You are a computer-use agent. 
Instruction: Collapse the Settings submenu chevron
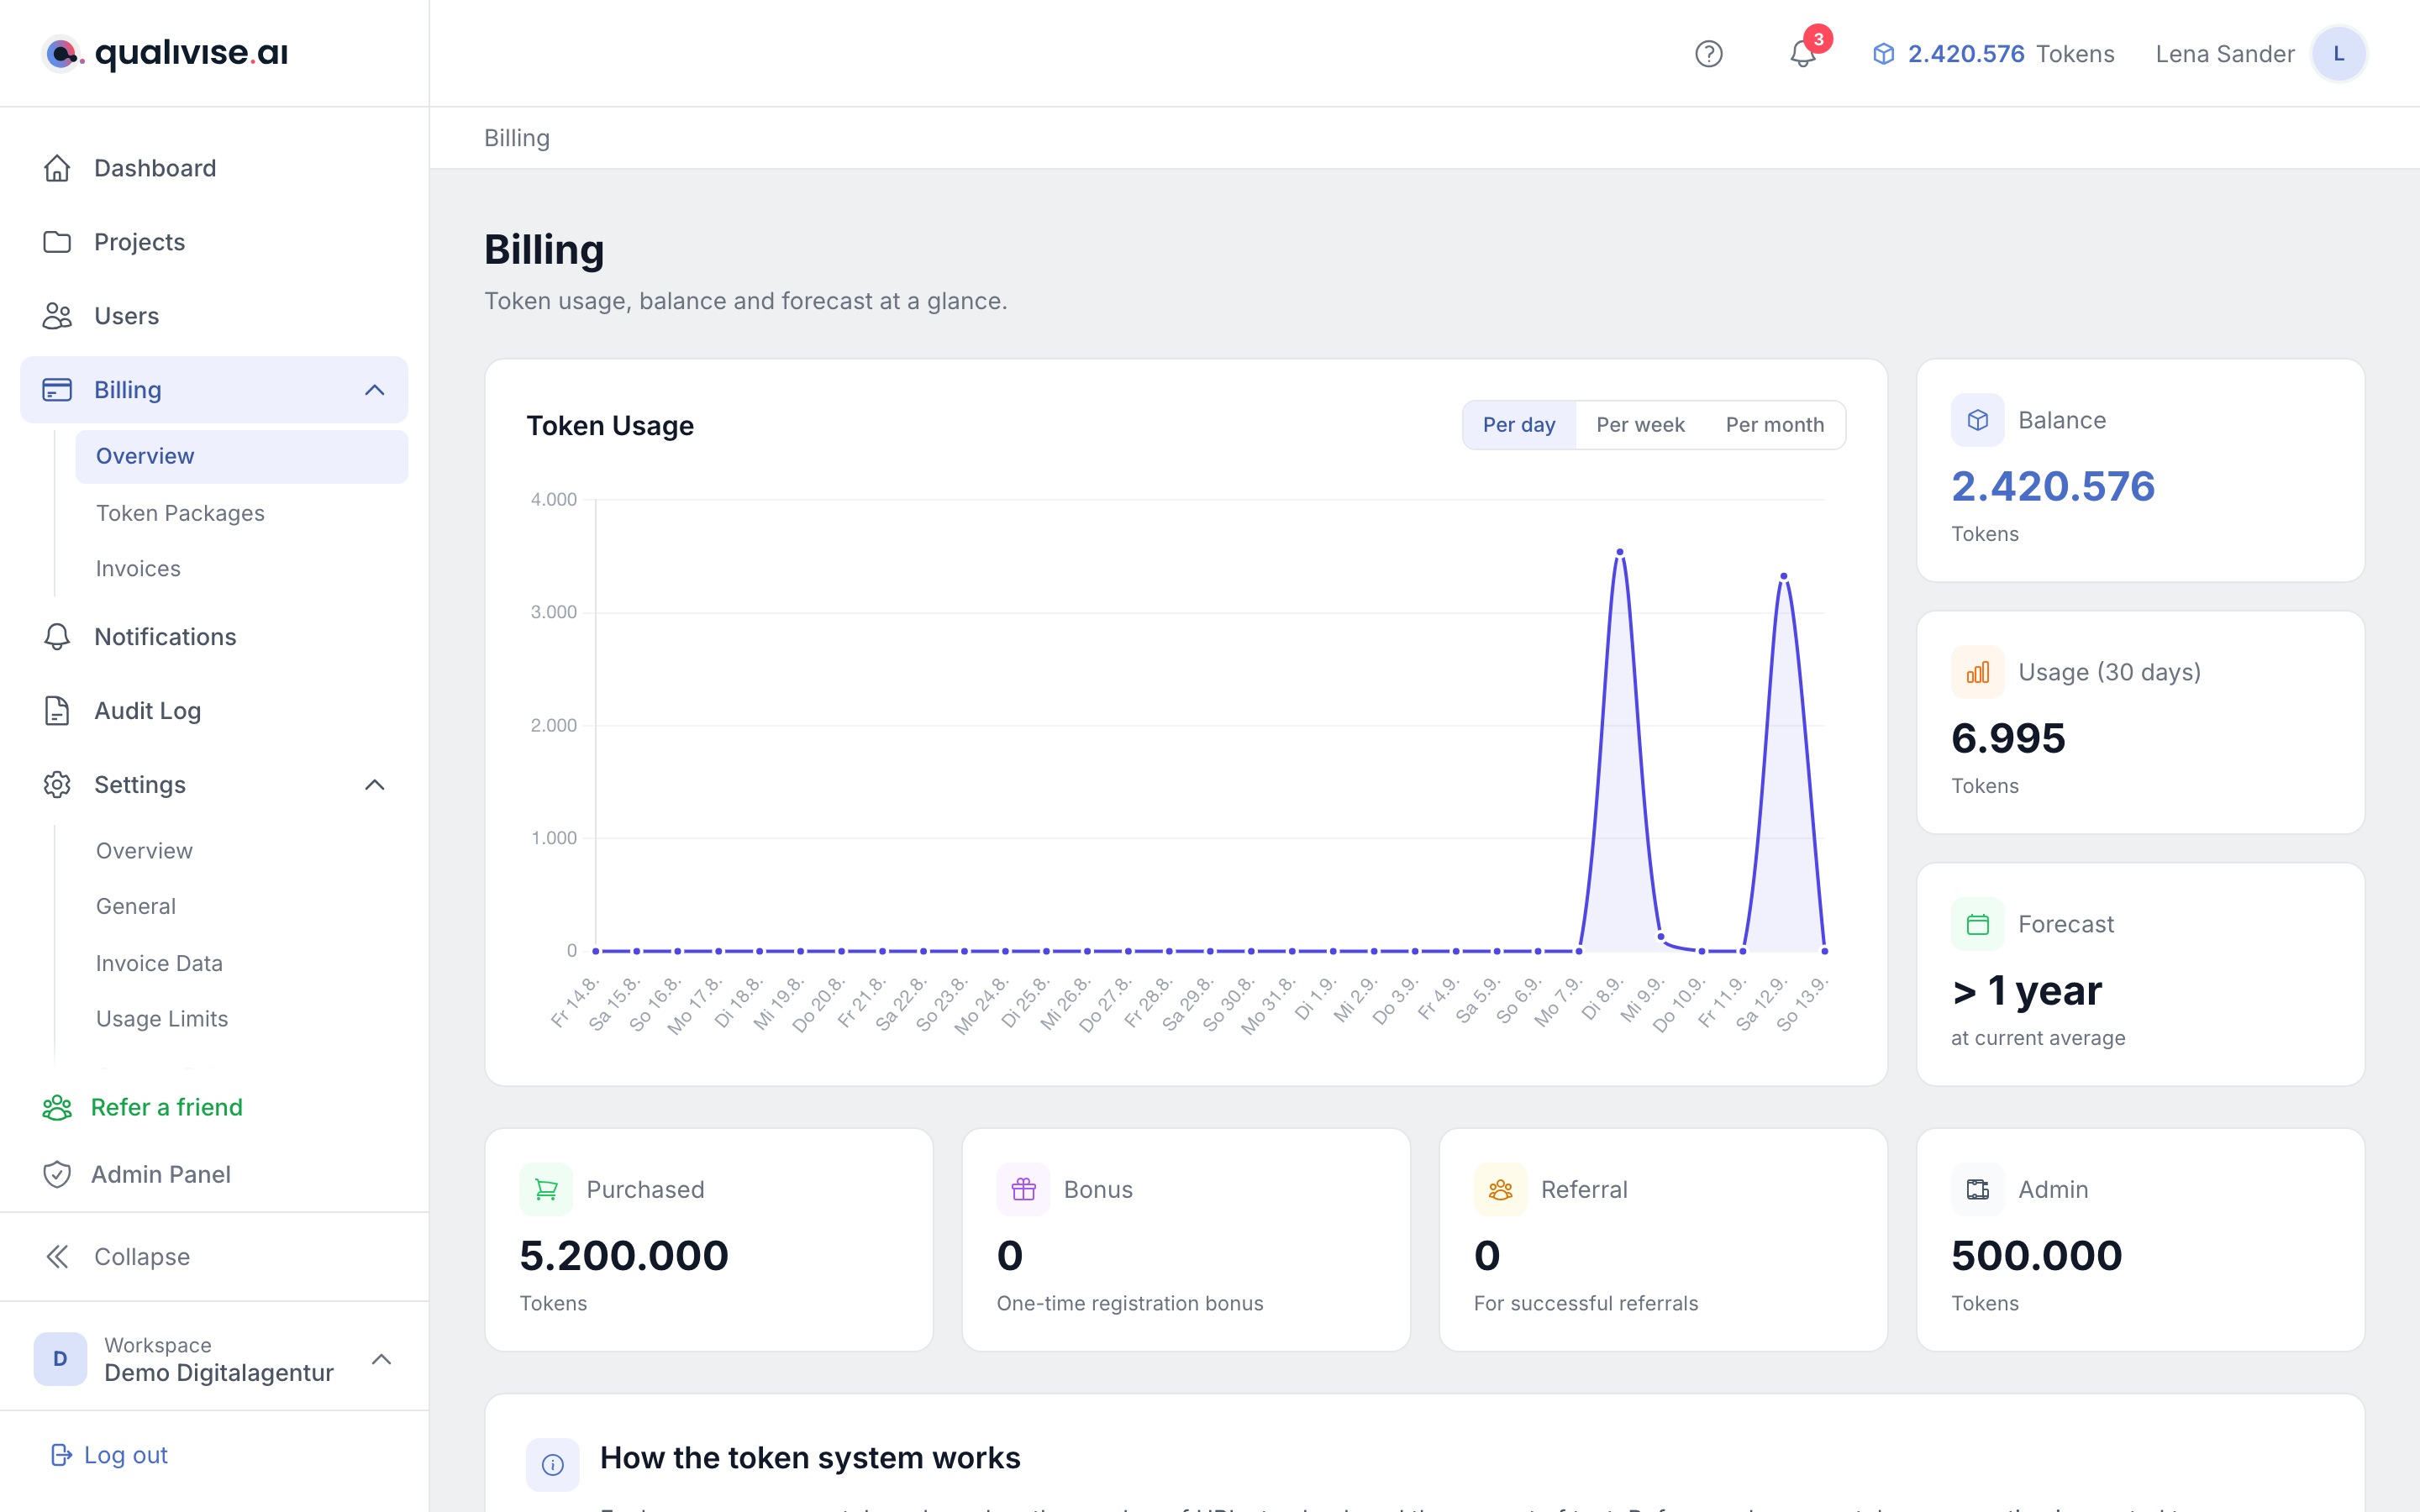point(375,785)
